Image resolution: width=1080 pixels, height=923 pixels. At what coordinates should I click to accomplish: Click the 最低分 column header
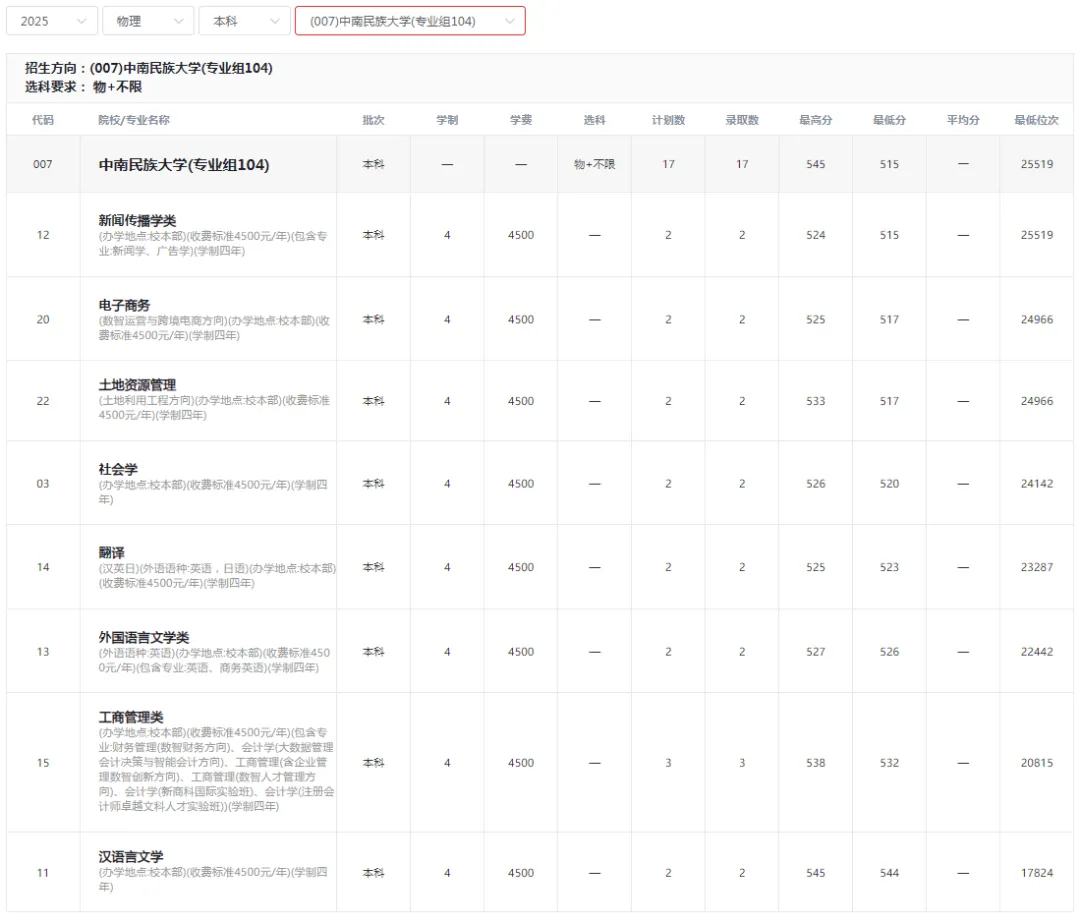(x=889, y=120)
